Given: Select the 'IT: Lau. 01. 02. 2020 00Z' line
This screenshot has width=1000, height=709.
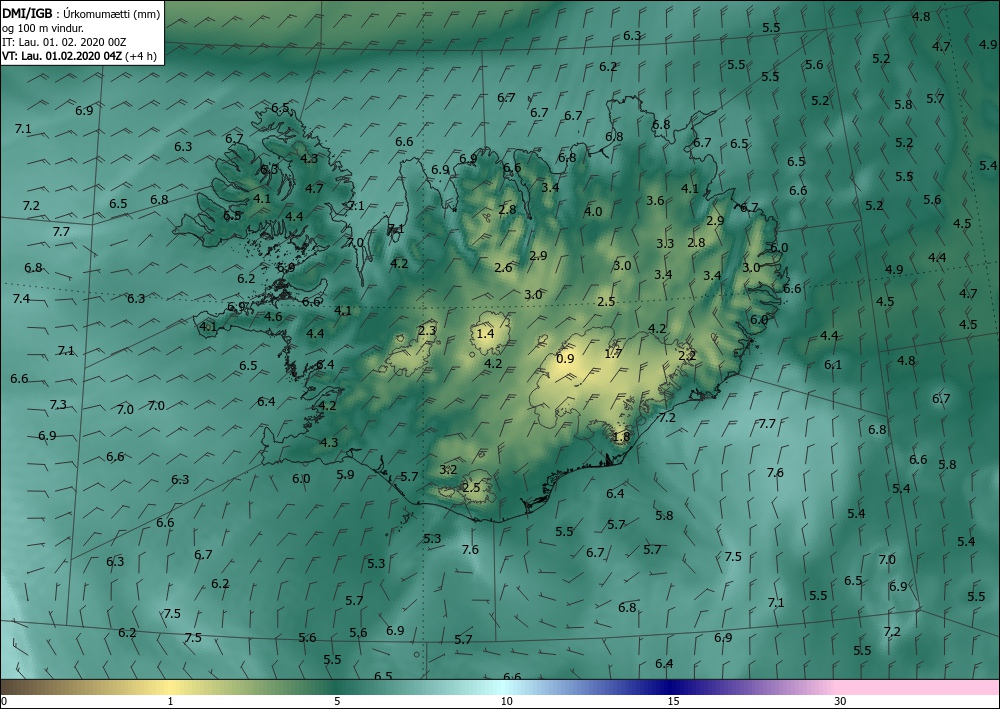Looking at the screenshot, I should (64, 42).
